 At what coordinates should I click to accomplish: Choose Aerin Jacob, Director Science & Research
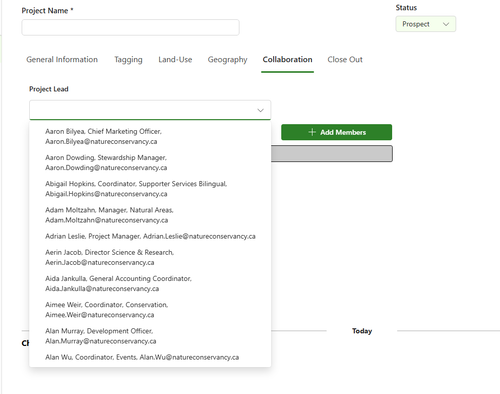[150, 257]
